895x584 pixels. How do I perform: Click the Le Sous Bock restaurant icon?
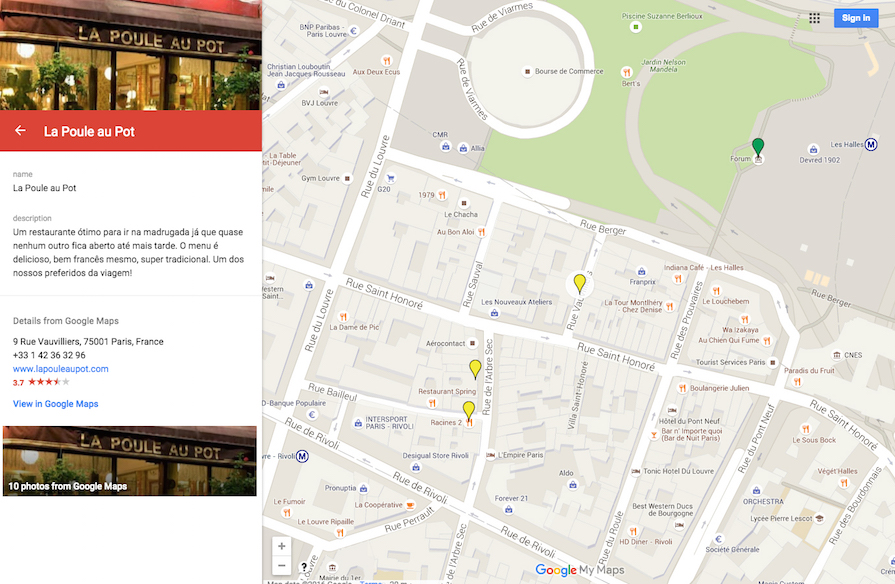[805, 429]
